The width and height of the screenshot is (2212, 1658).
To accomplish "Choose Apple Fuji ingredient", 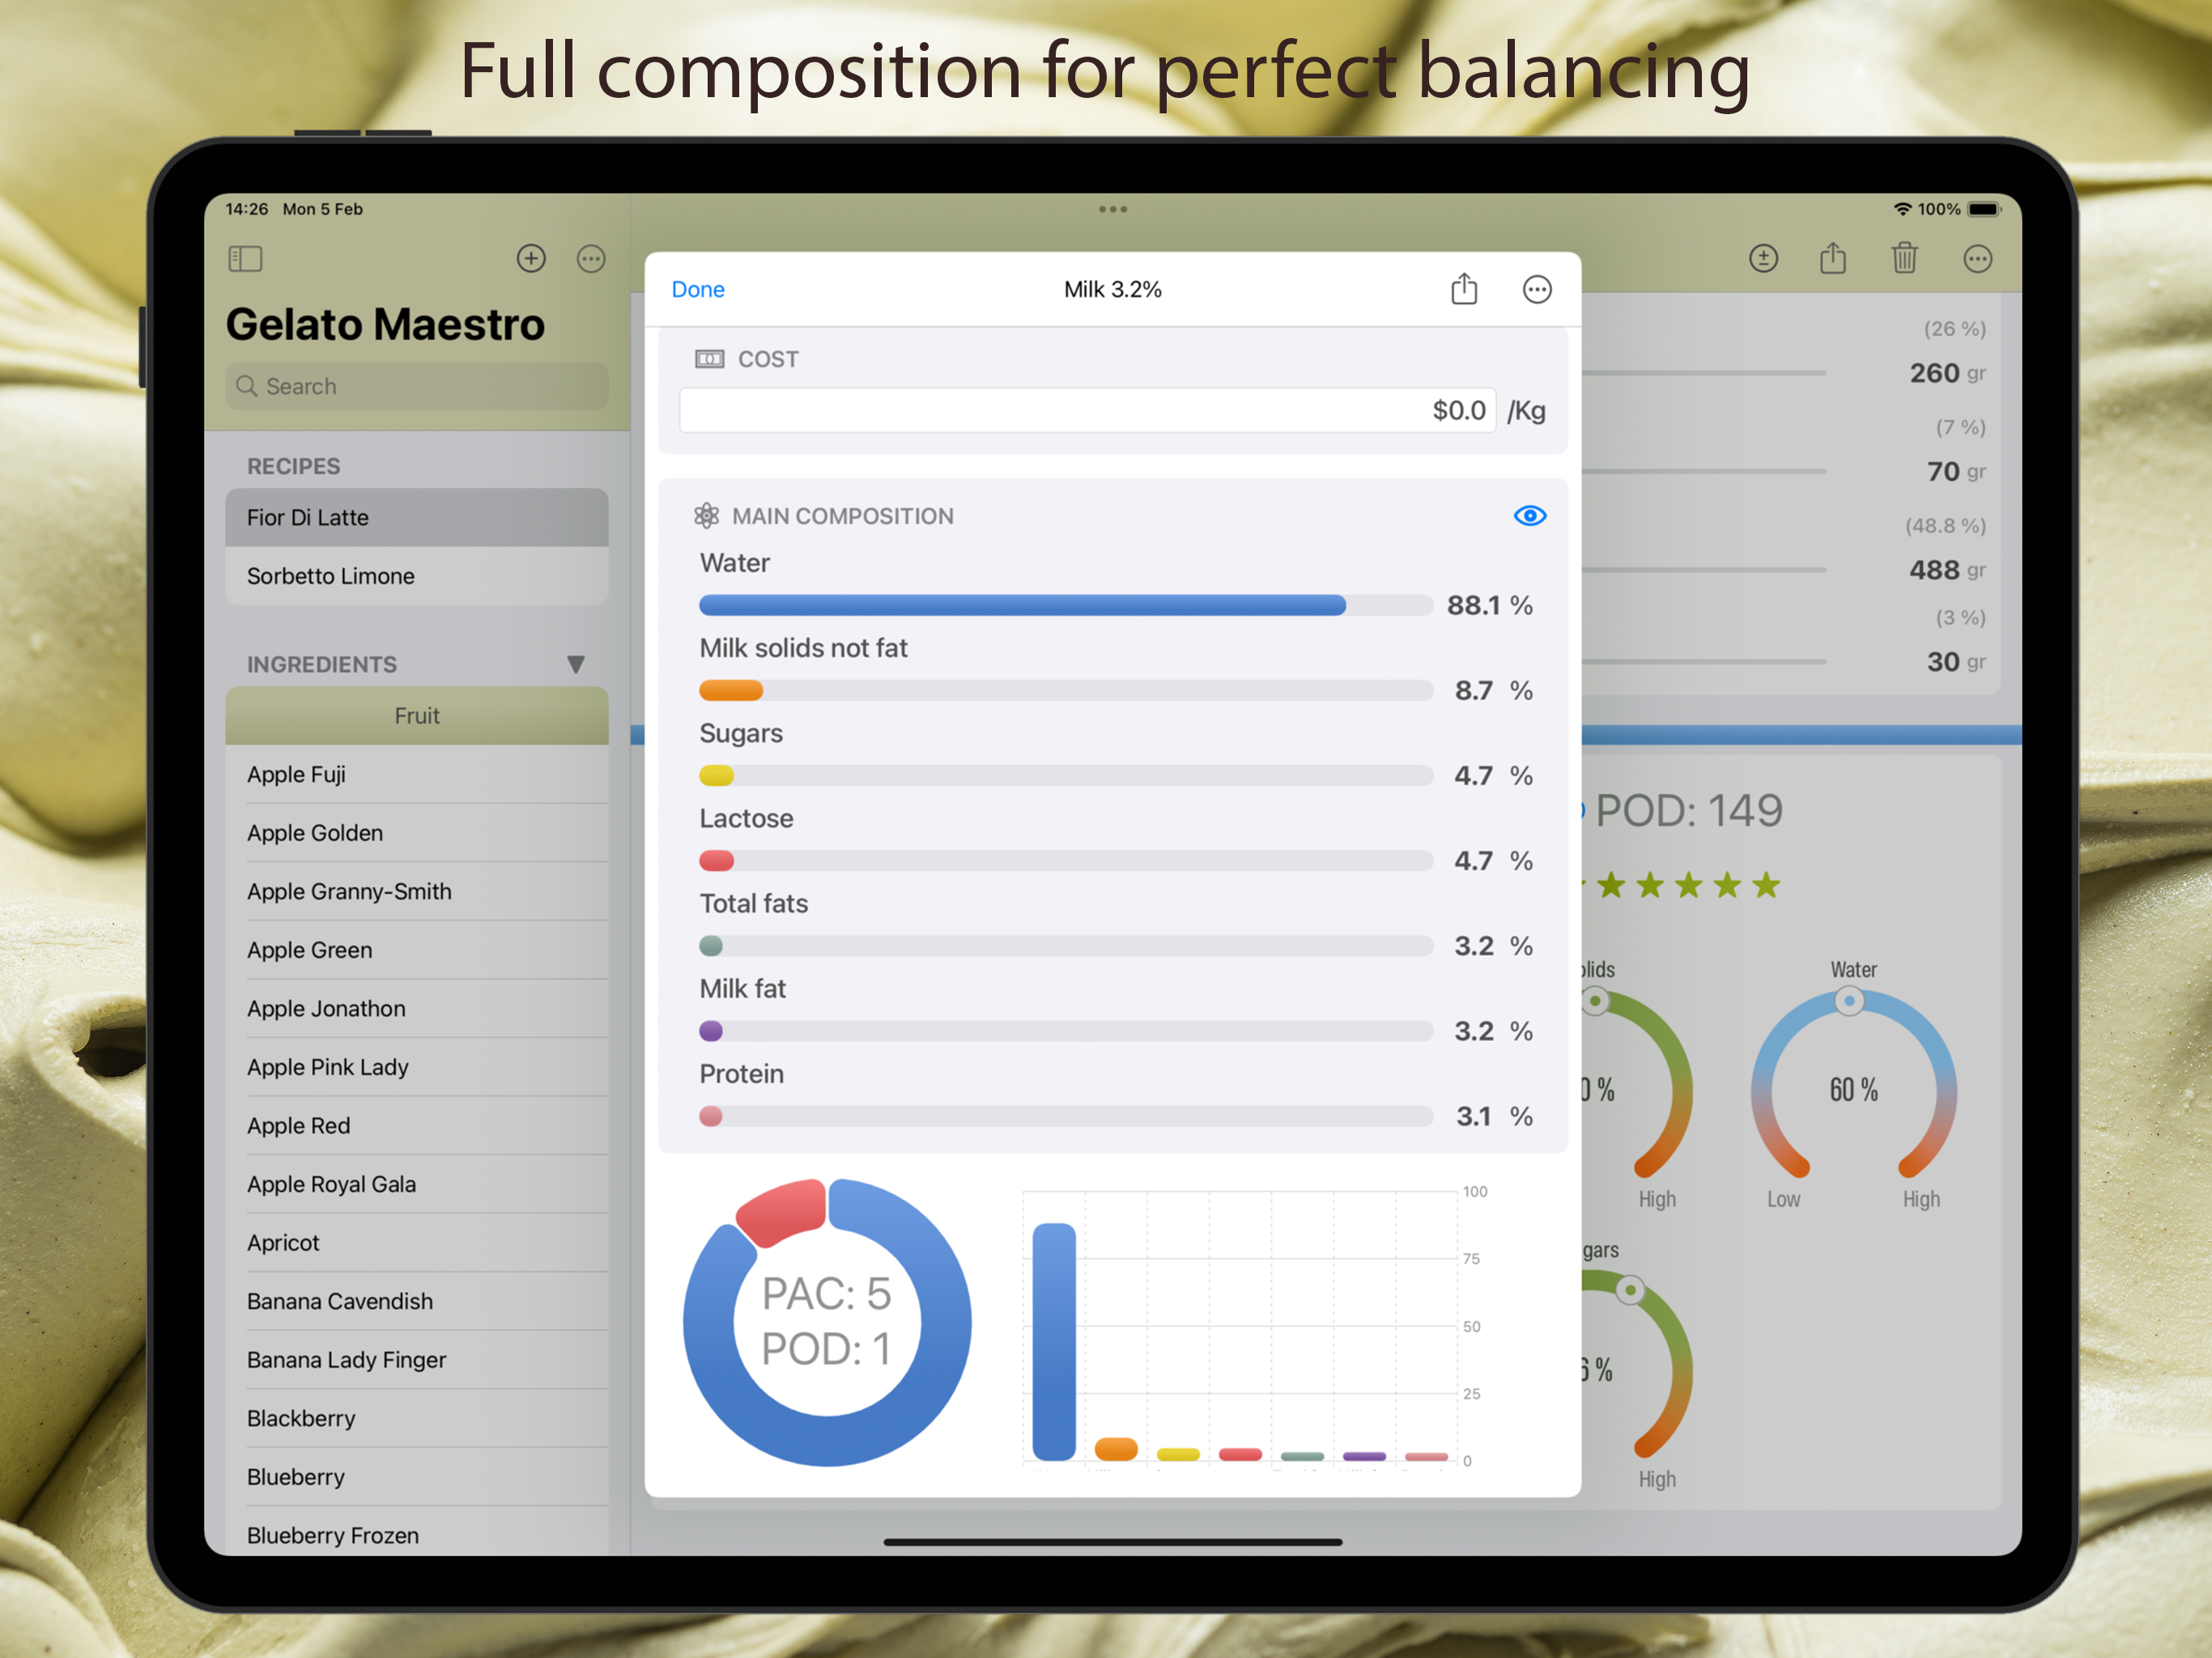I will (x=417, y=774).
